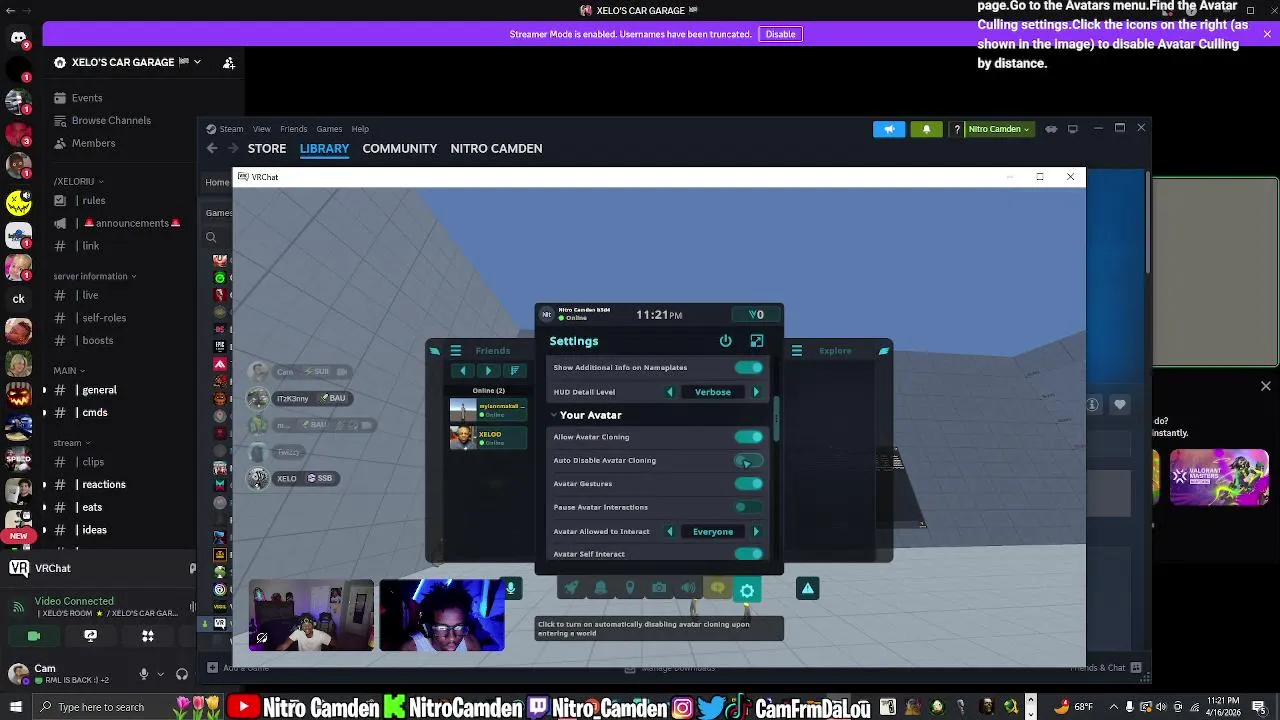Viewport: 1280px width, 720px height.
Task: Open the Discord activities button
Action: (x=147, y=636)
